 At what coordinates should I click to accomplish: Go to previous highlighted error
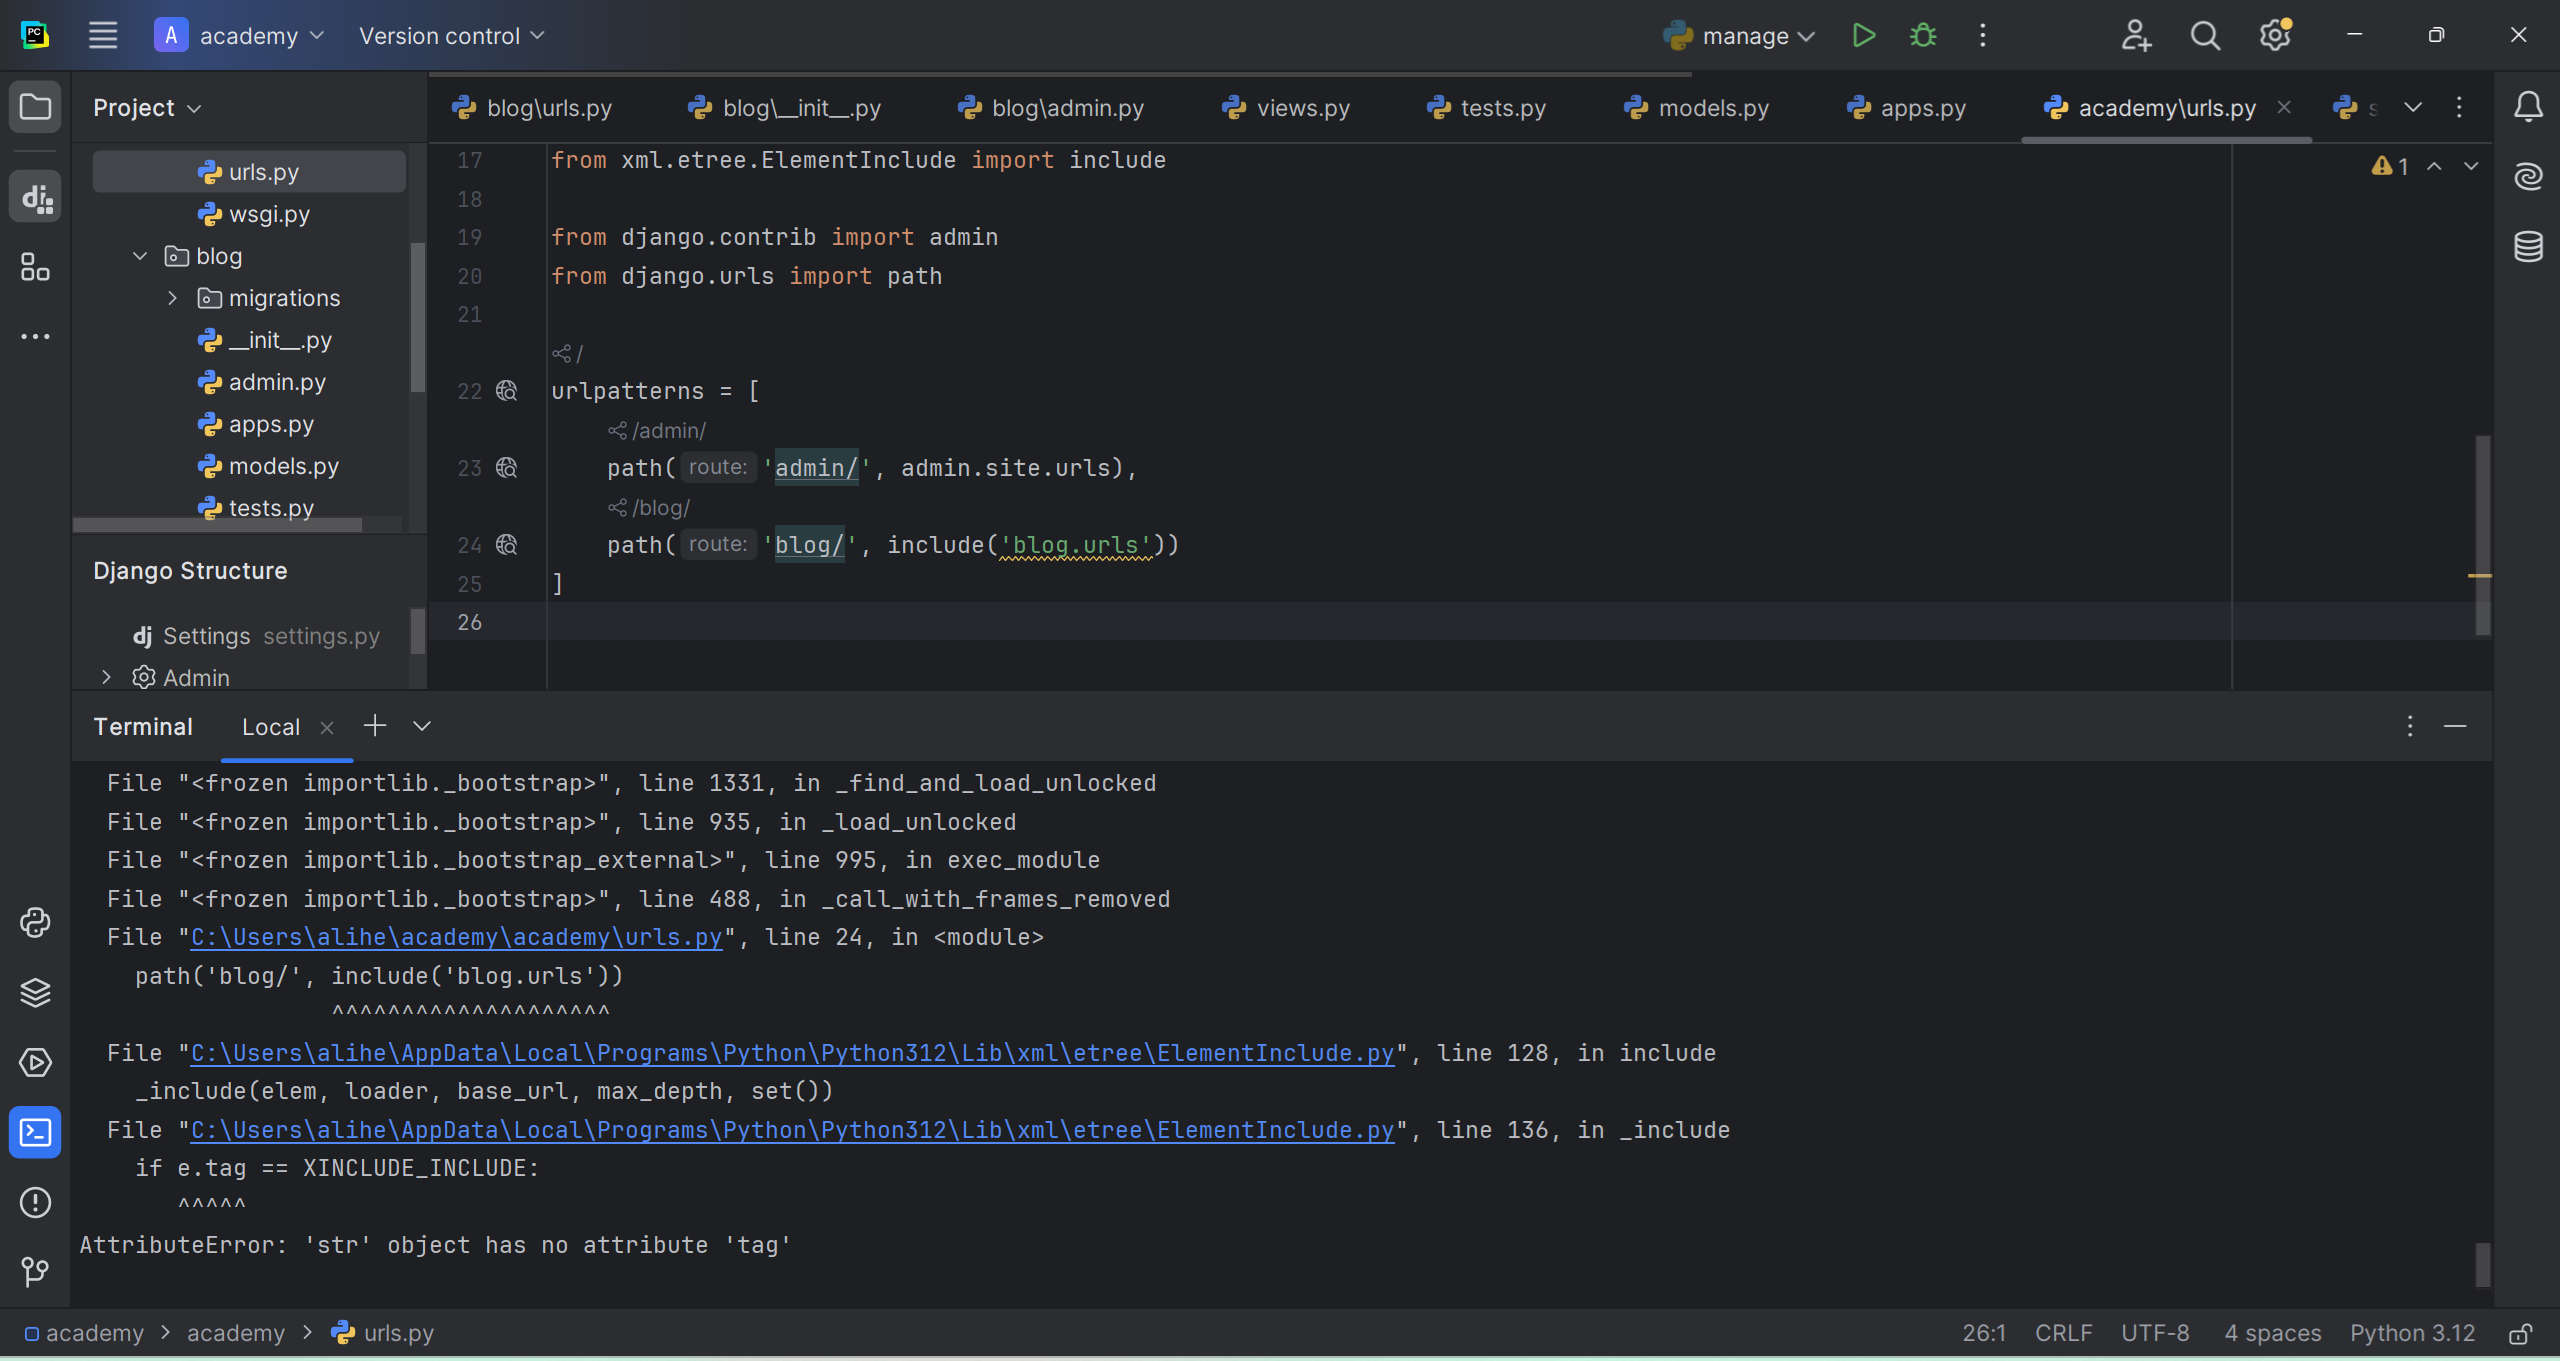coord(2434,166)
